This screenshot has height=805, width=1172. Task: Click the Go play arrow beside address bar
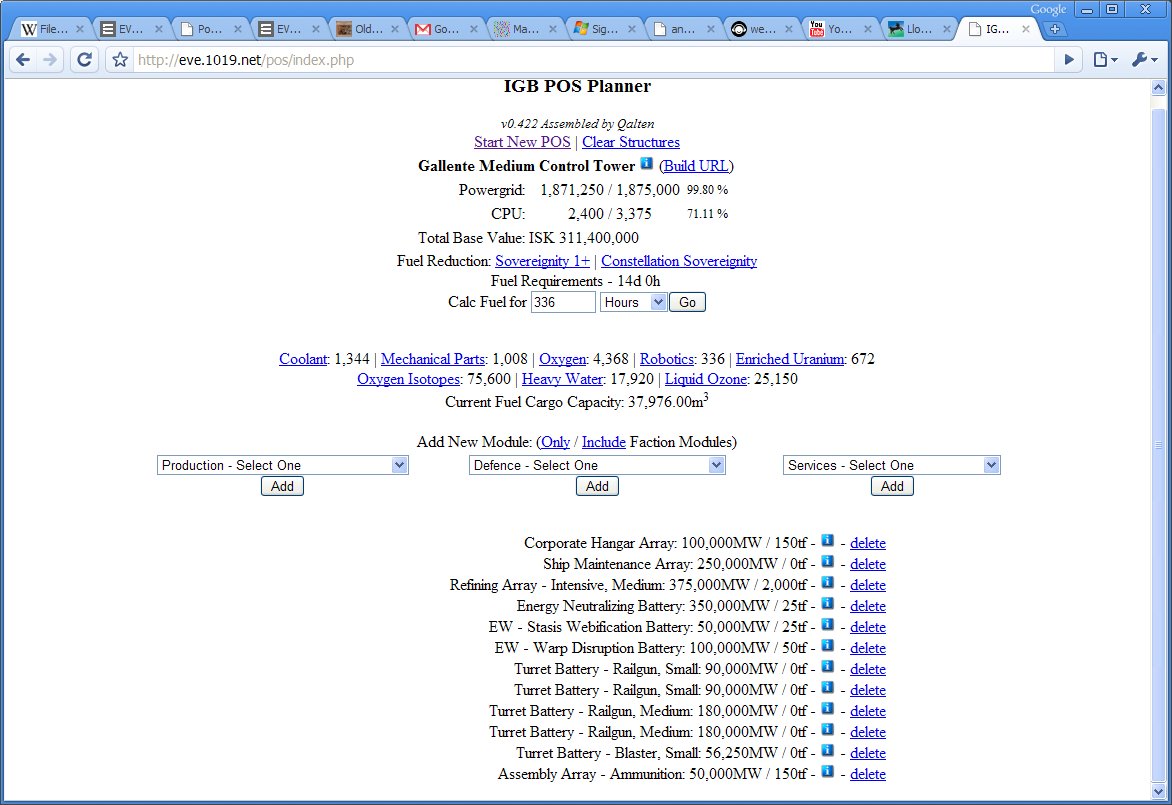pos(1069,60)
